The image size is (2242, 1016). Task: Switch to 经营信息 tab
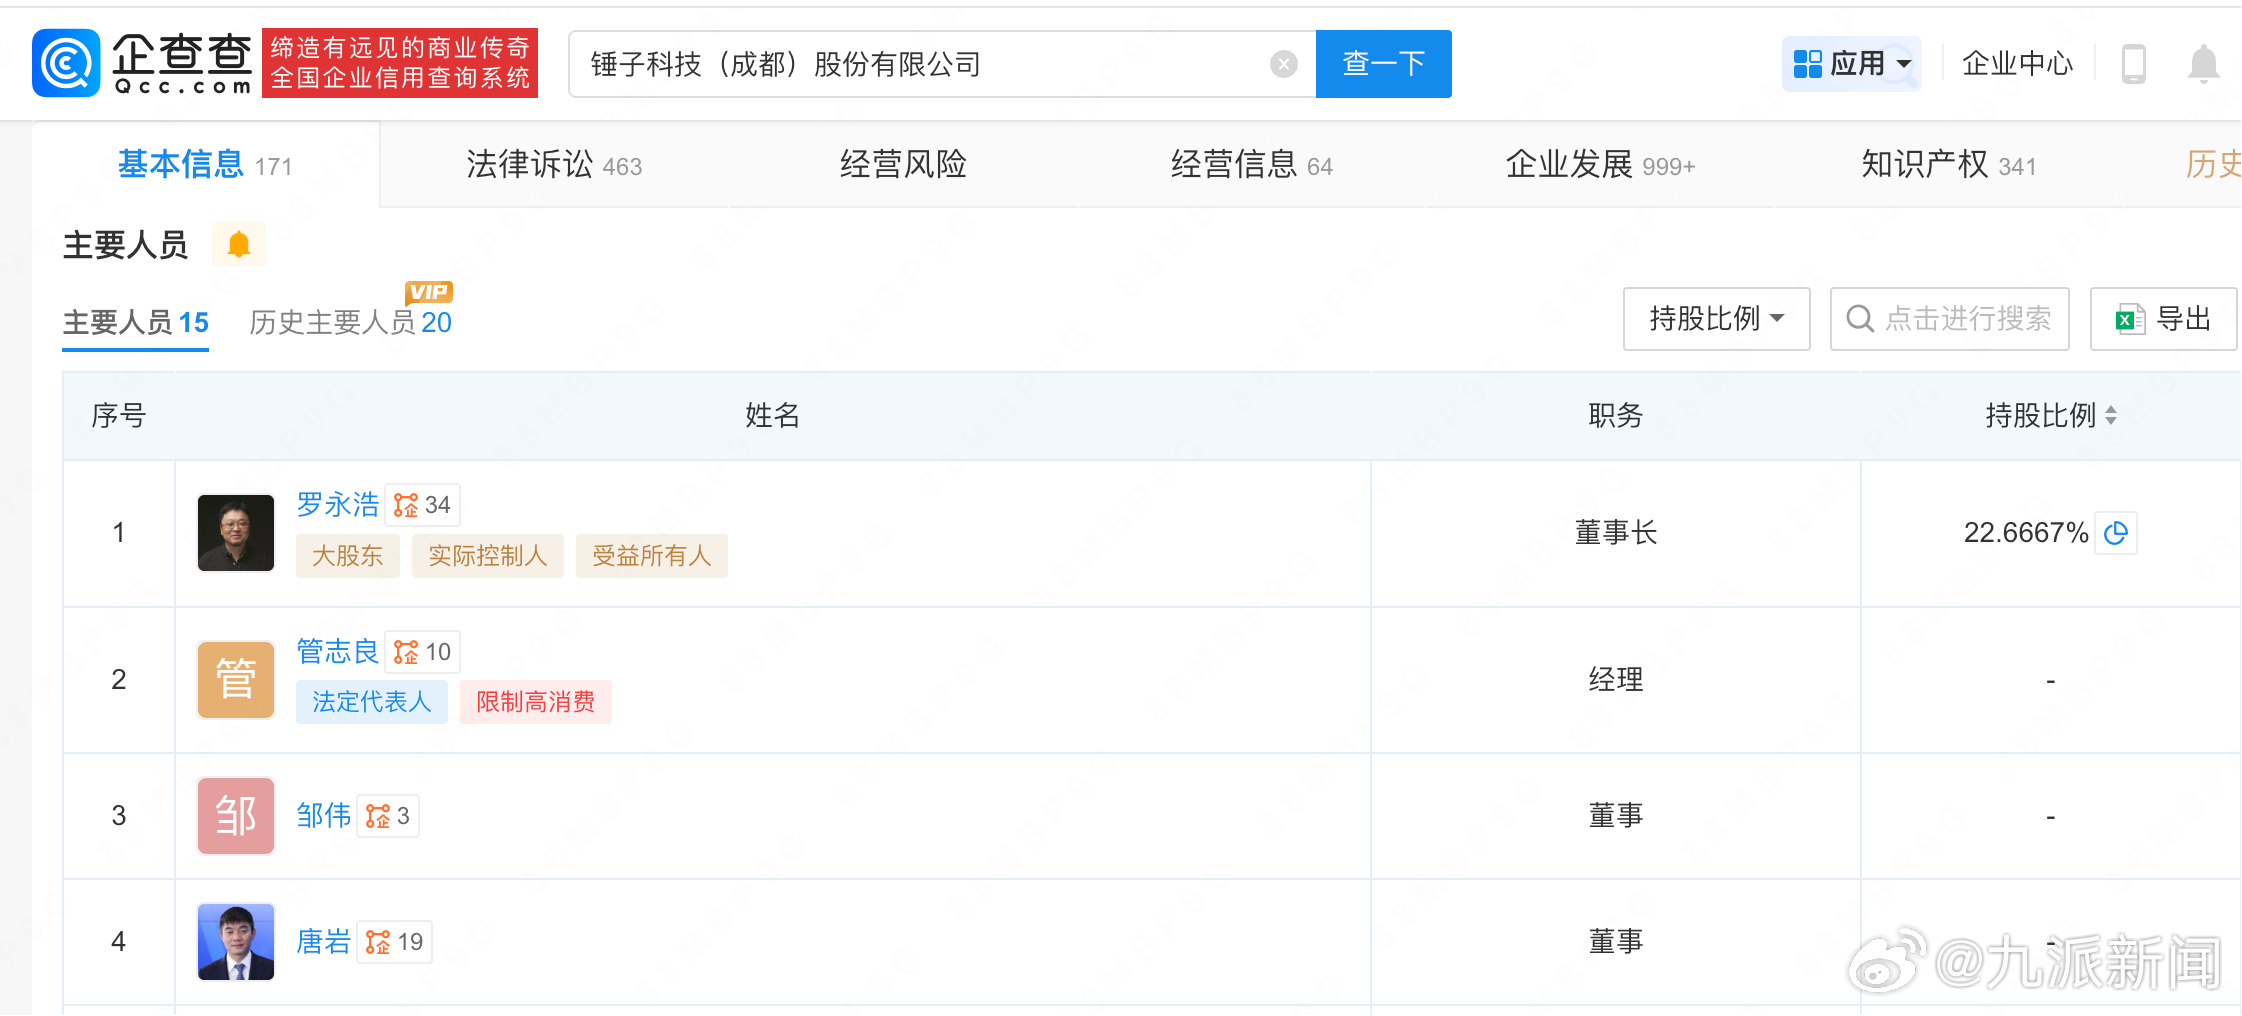point(1251,164)
